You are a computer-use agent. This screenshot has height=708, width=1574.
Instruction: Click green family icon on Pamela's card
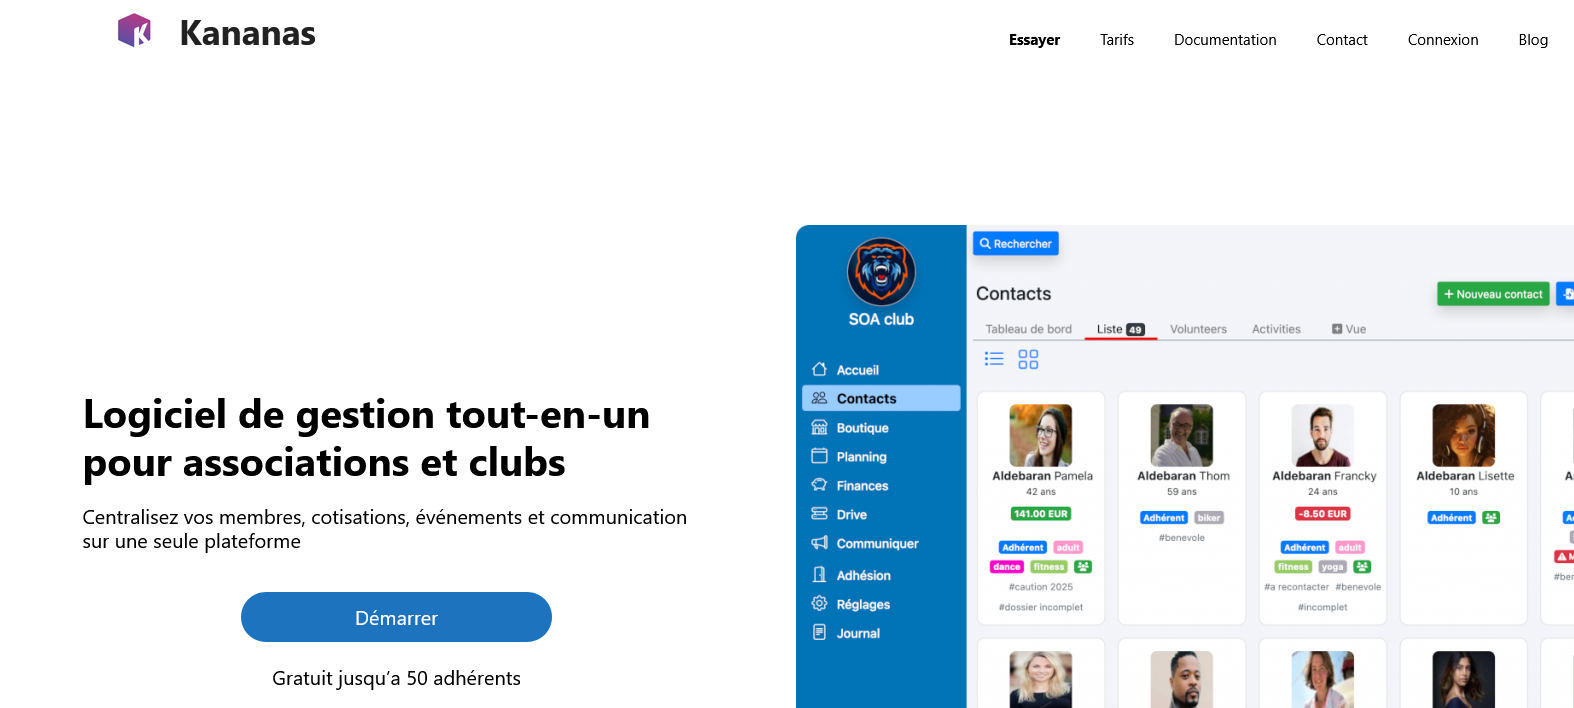tap(1083, 567)
